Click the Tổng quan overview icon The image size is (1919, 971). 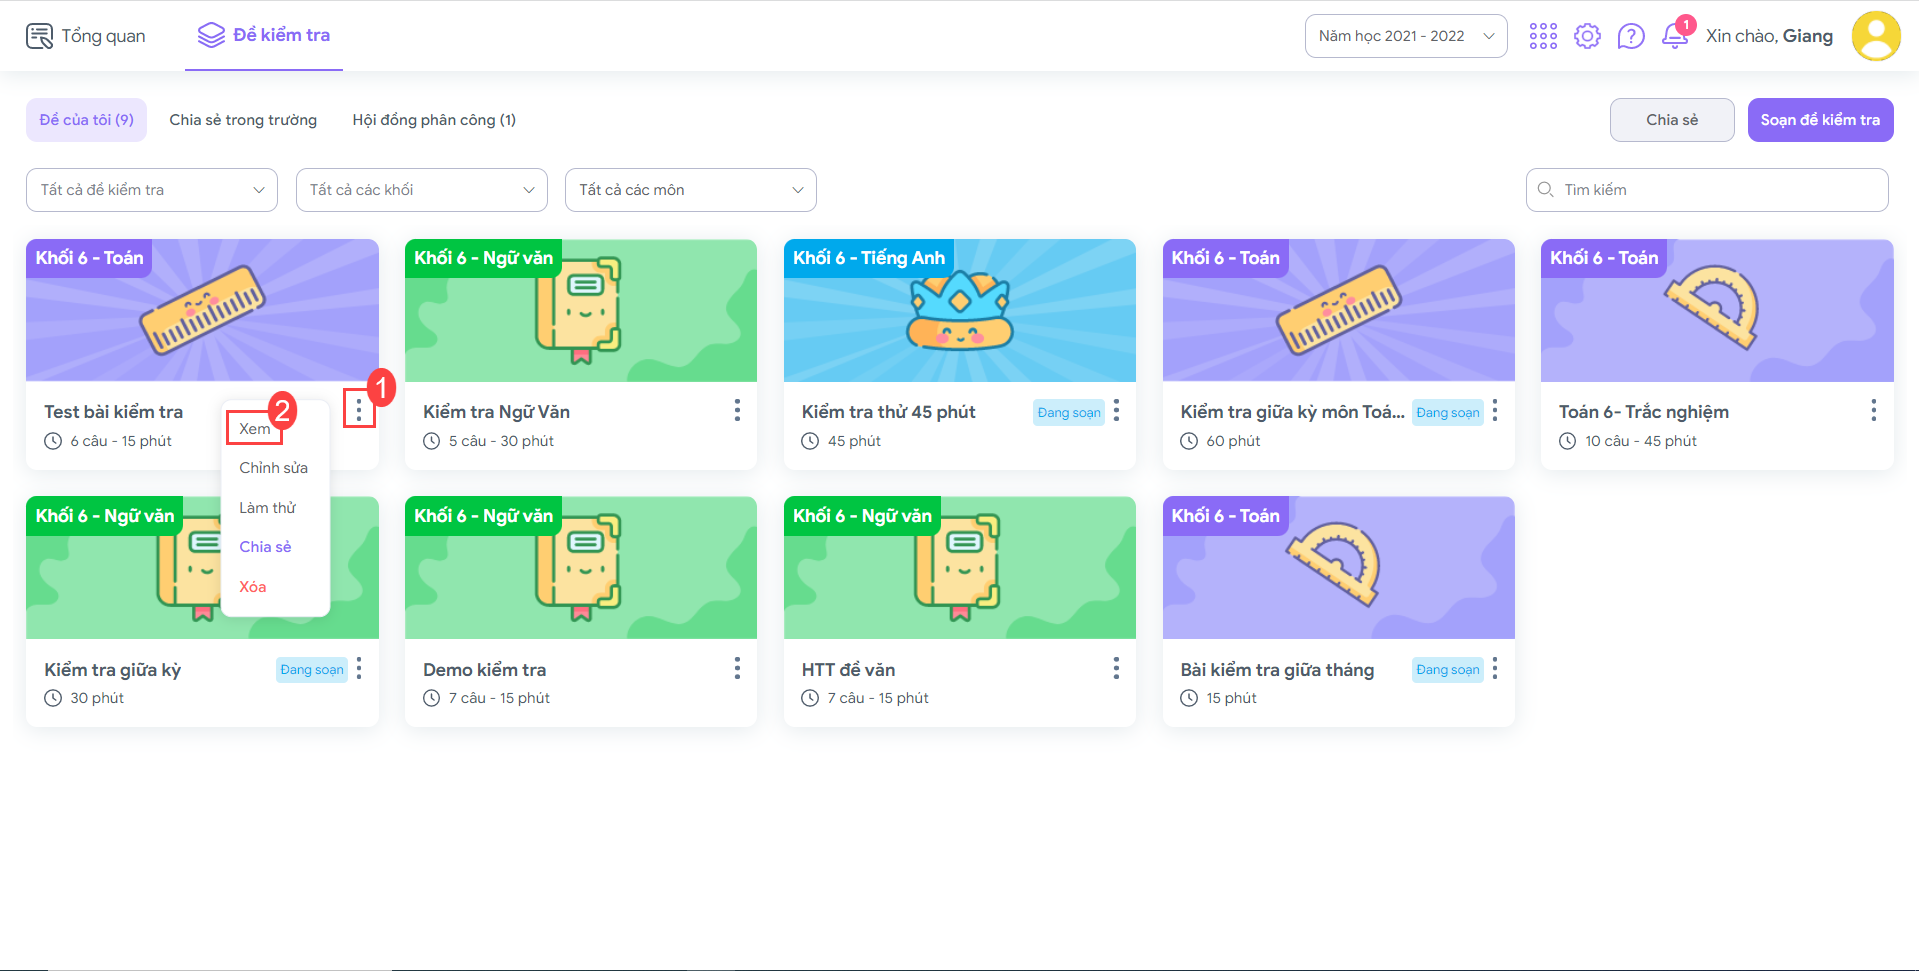point(39,36)
